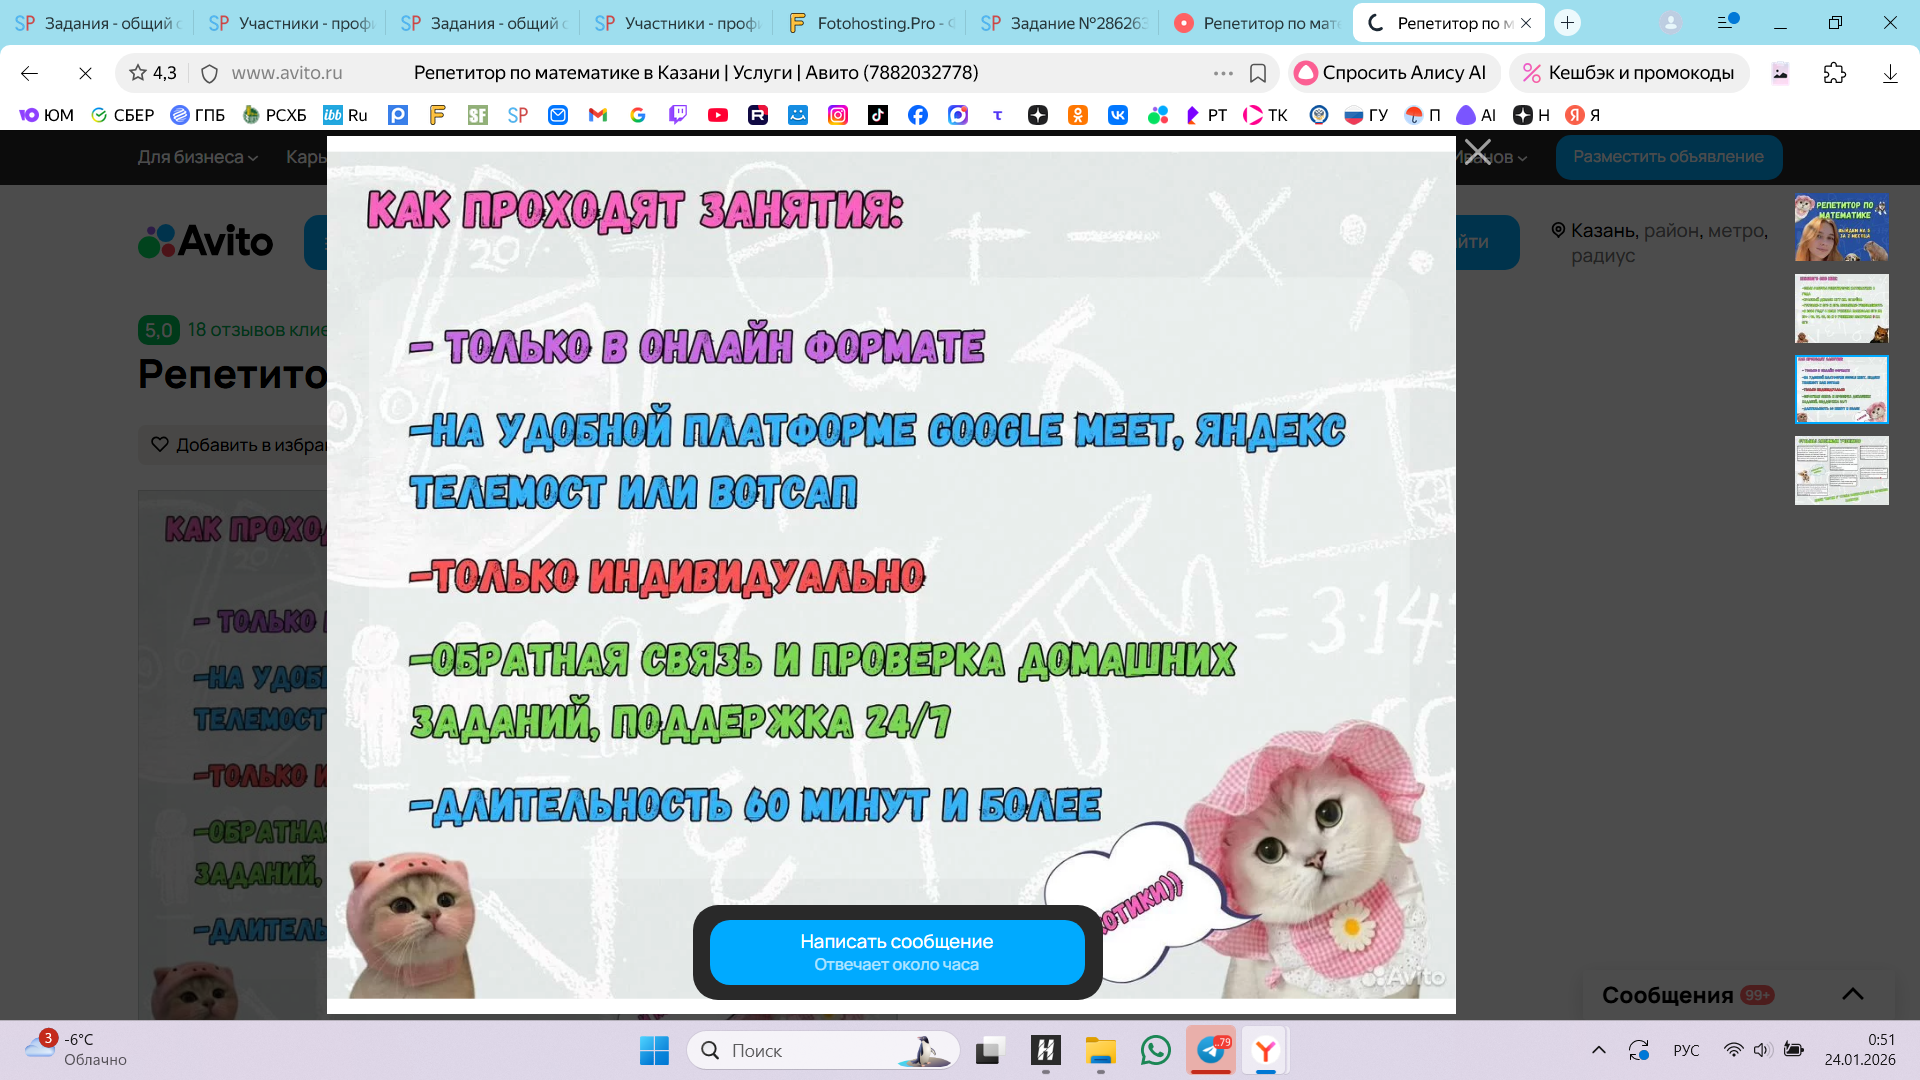This screenshot has width=1920, height=1080.
Task: Open Telegram from the taskbar
Action: 1211,1050
